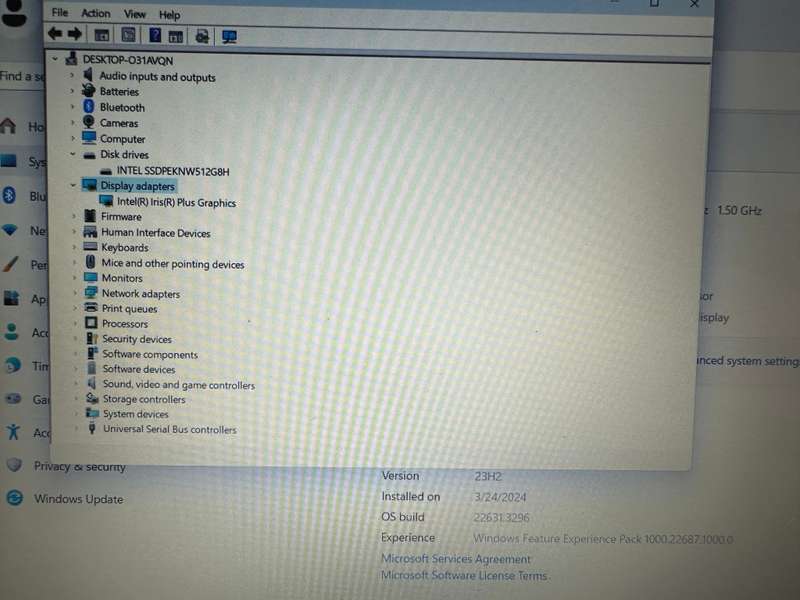800x600 pixels.
Task: Open the File menu
Action: [60, 12]
